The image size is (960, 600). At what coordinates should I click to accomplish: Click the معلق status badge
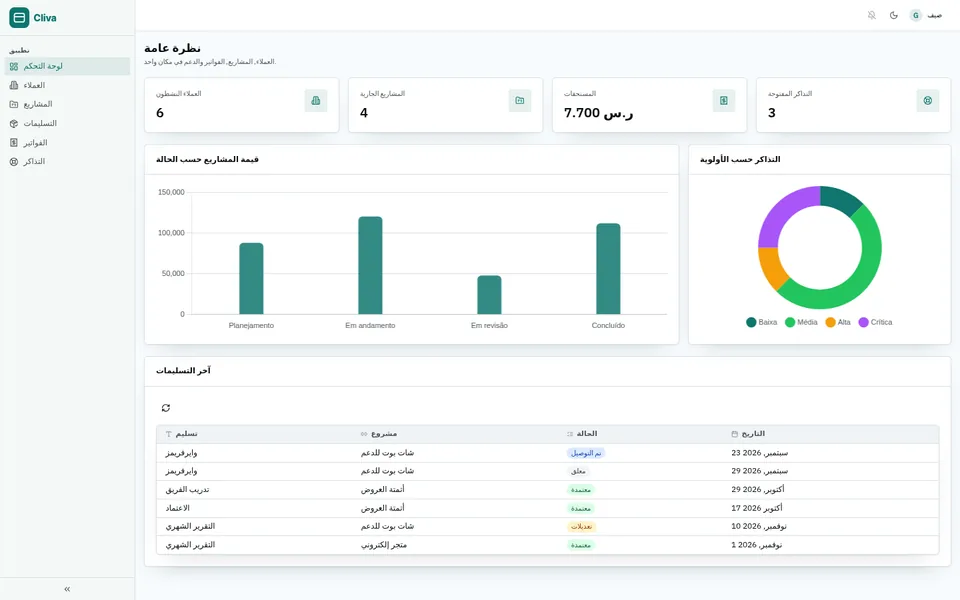coord(579,471)
